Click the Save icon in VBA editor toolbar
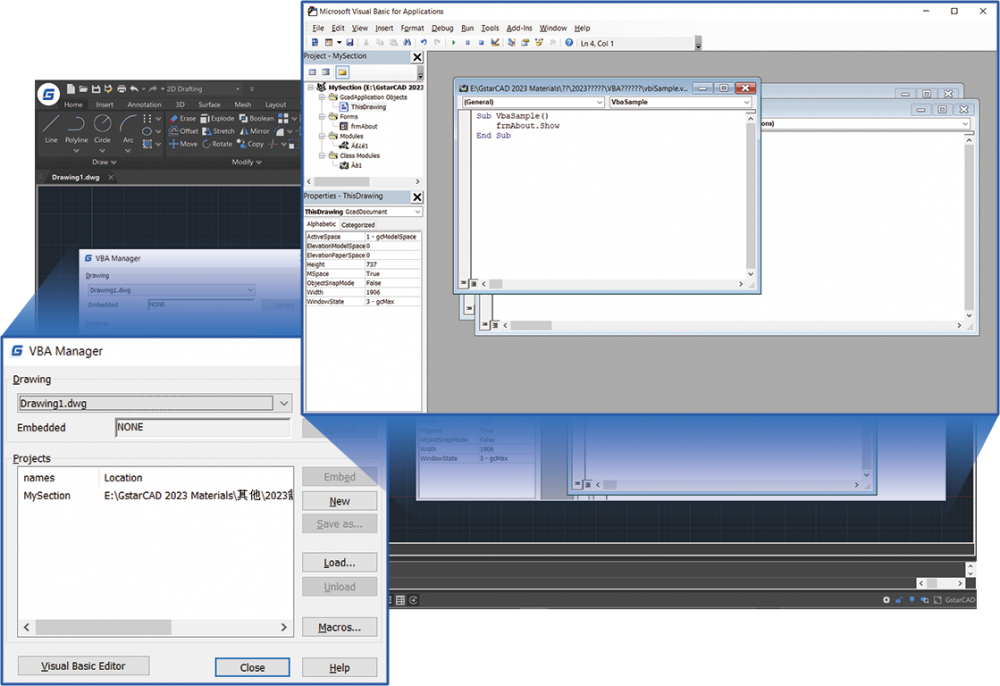 tap(350, 43)
